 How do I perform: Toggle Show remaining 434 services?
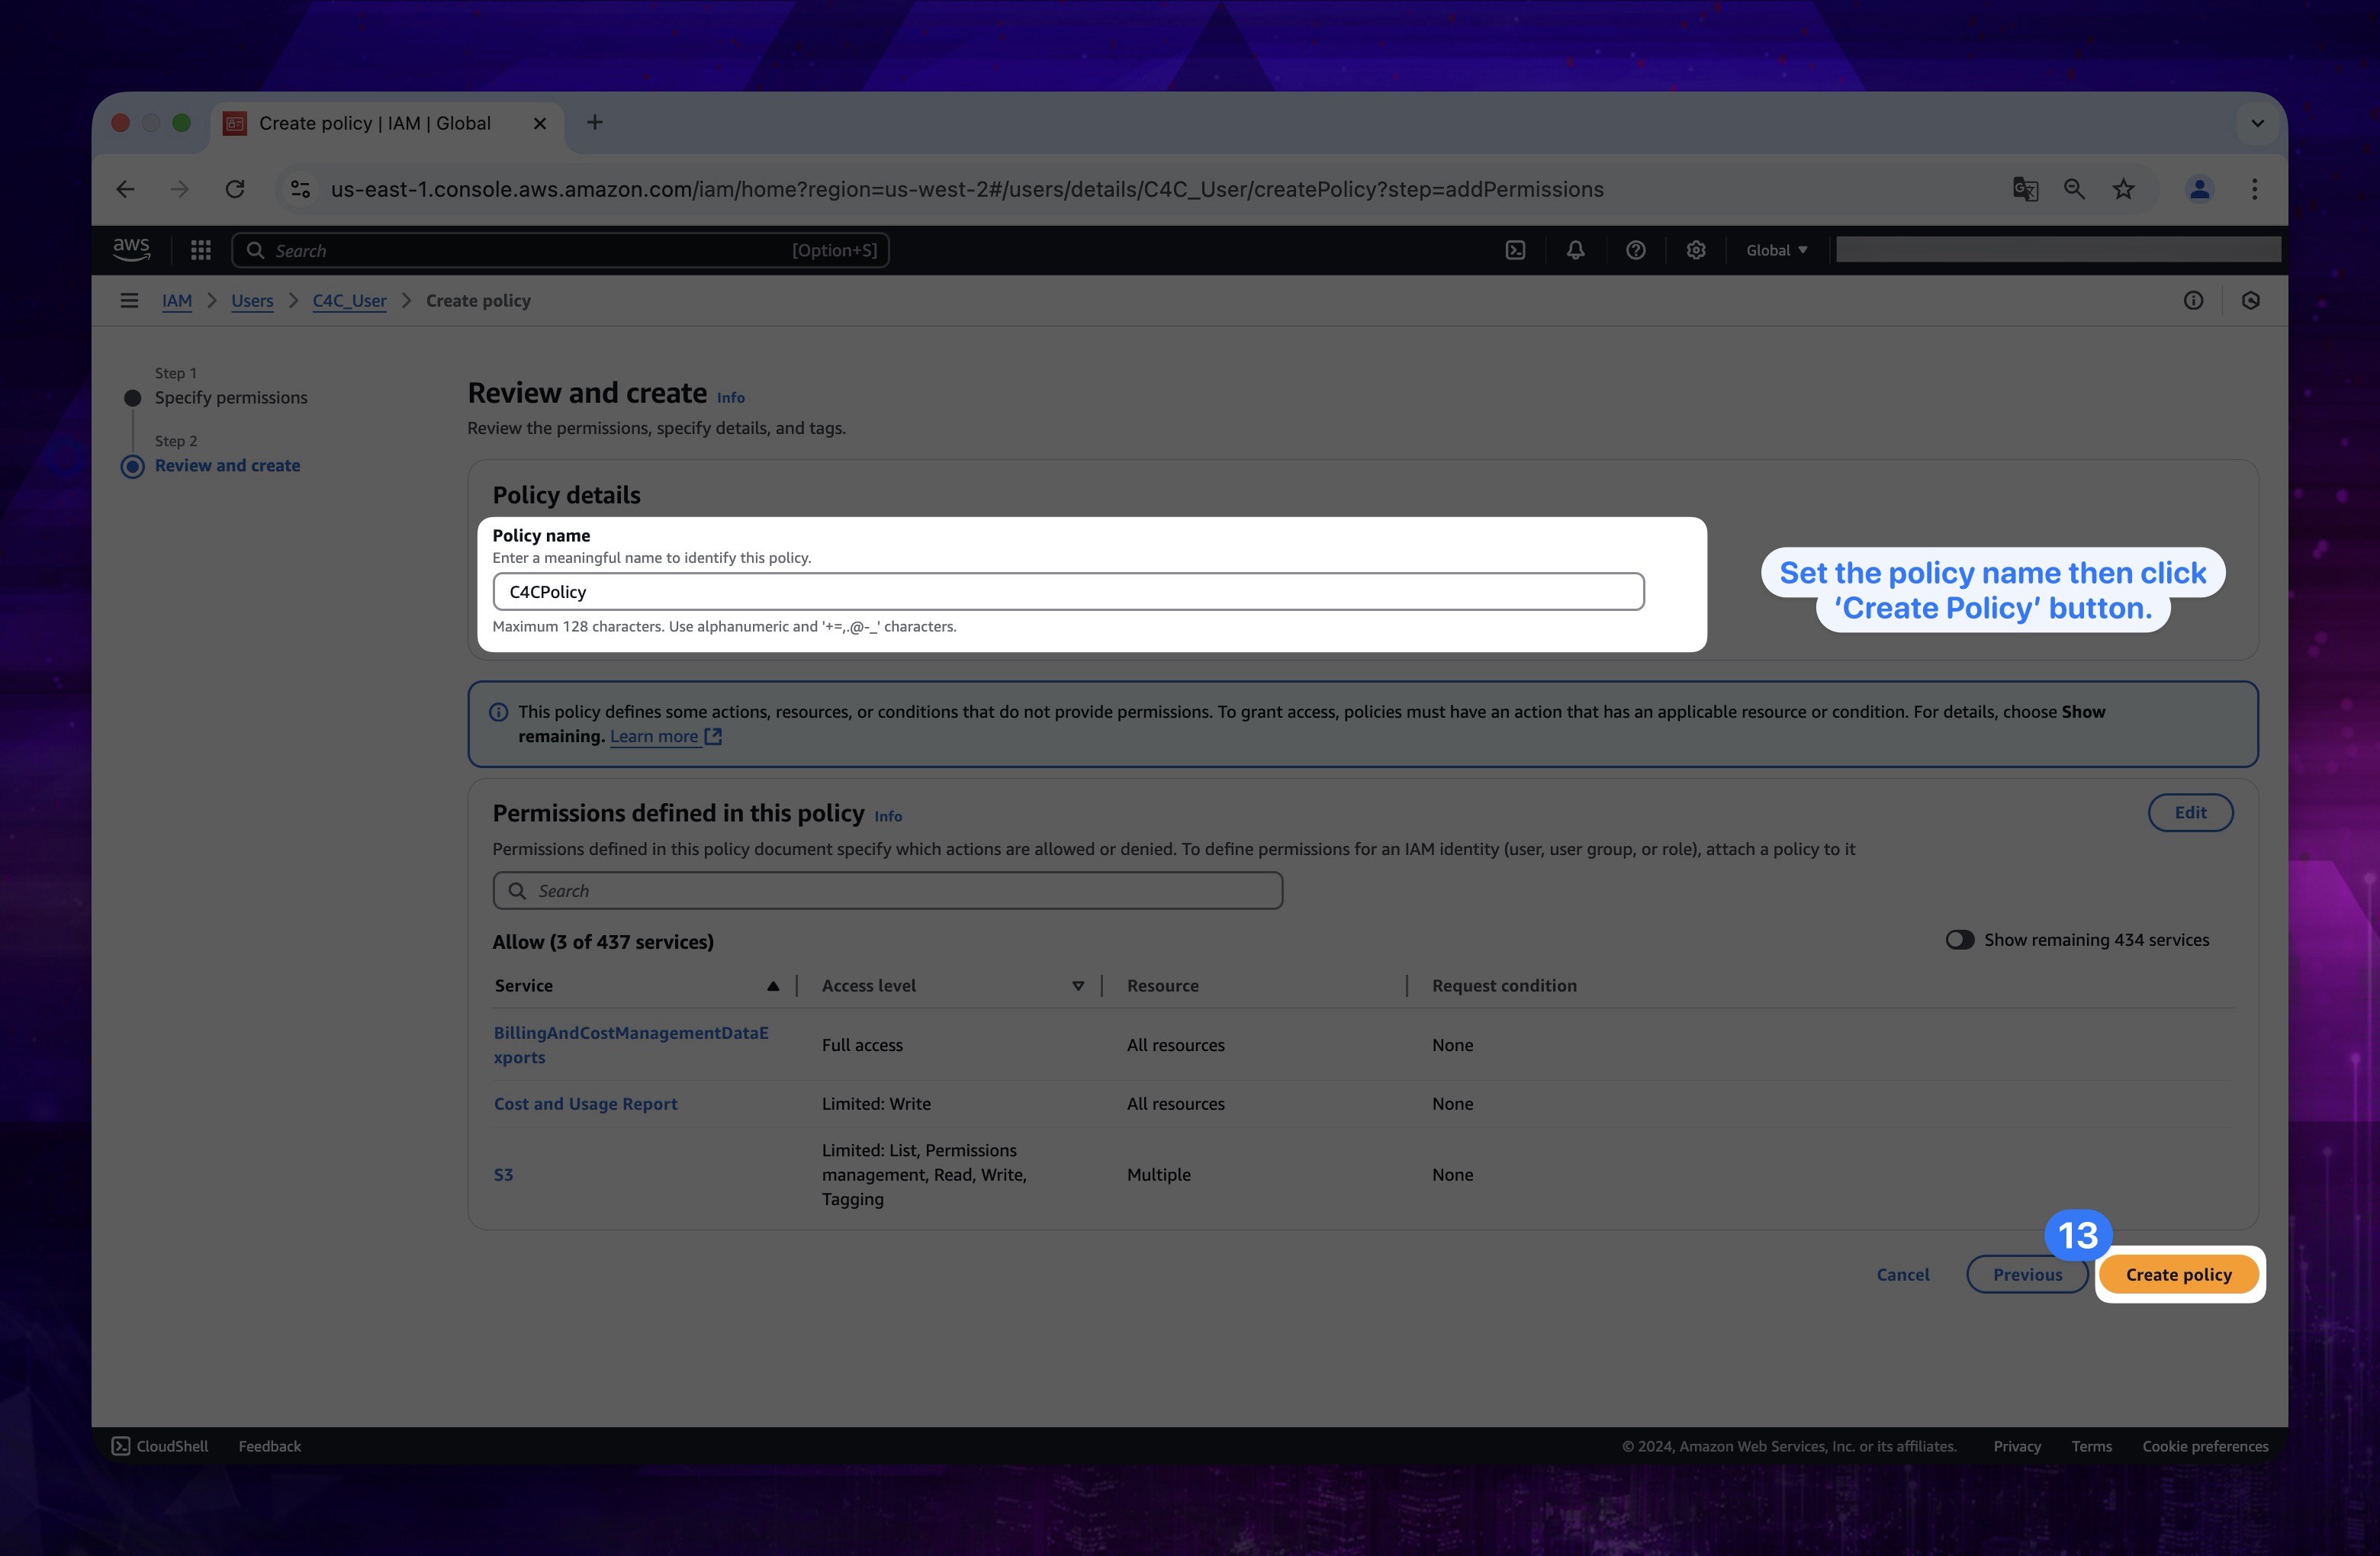(1959, 939)
